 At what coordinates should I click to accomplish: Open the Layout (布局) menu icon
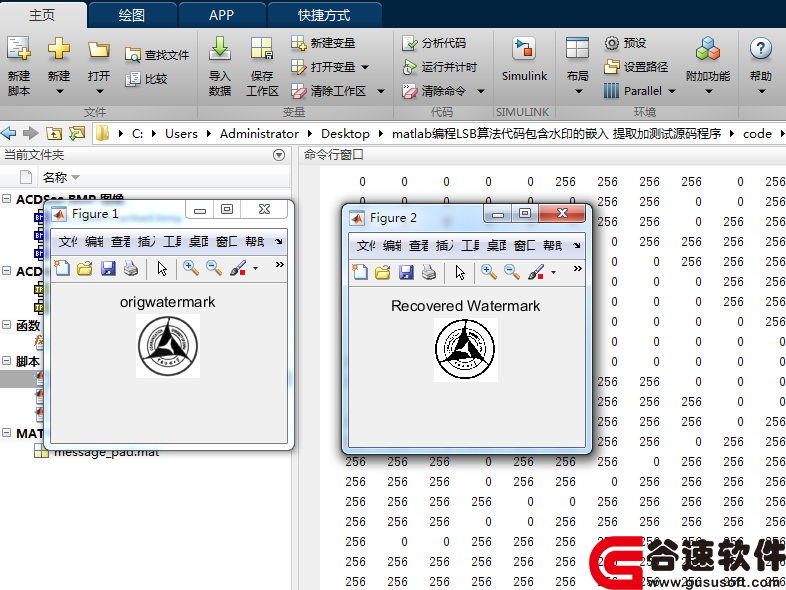(x=577, y=49)
